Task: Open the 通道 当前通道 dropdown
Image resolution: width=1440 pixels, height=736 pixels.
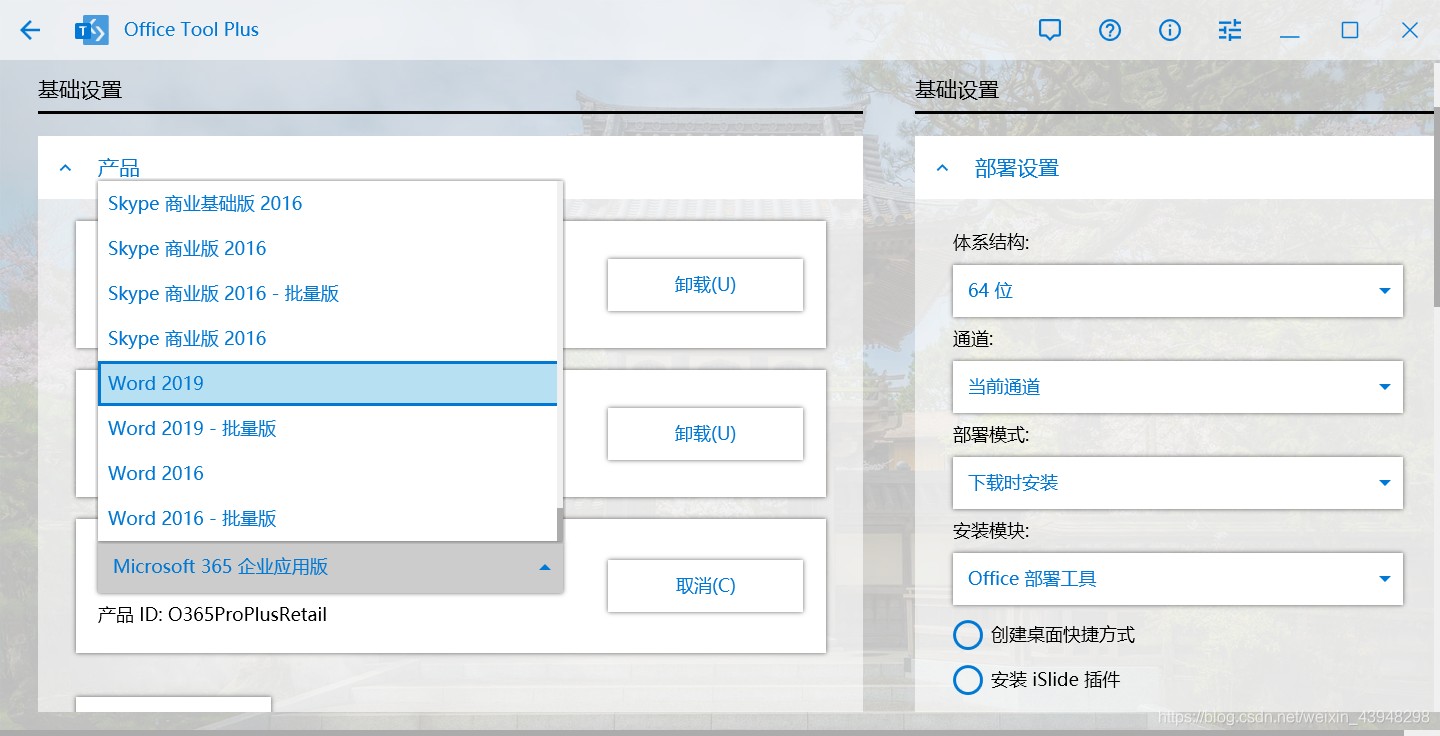Action: click(x=1177, y=387)
